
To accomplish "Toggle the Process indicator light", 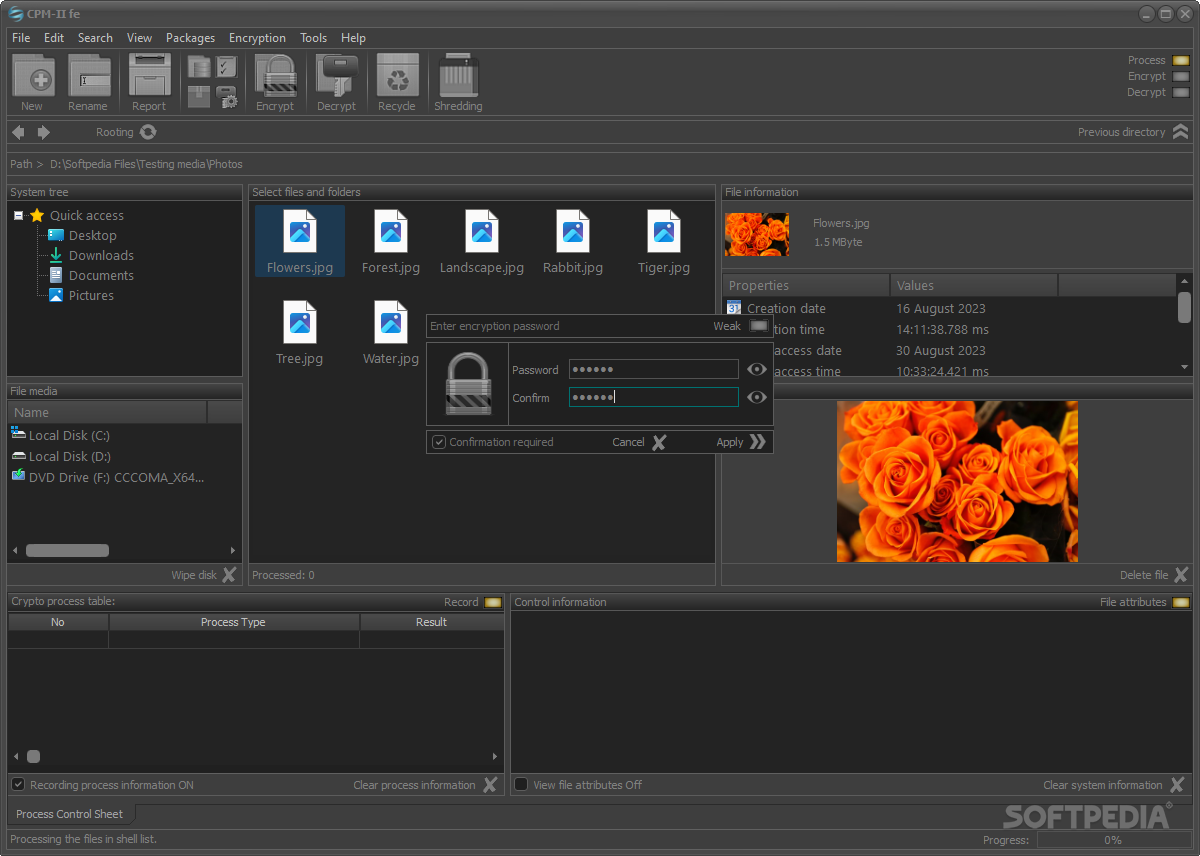I will click(x=1181, y=60).
